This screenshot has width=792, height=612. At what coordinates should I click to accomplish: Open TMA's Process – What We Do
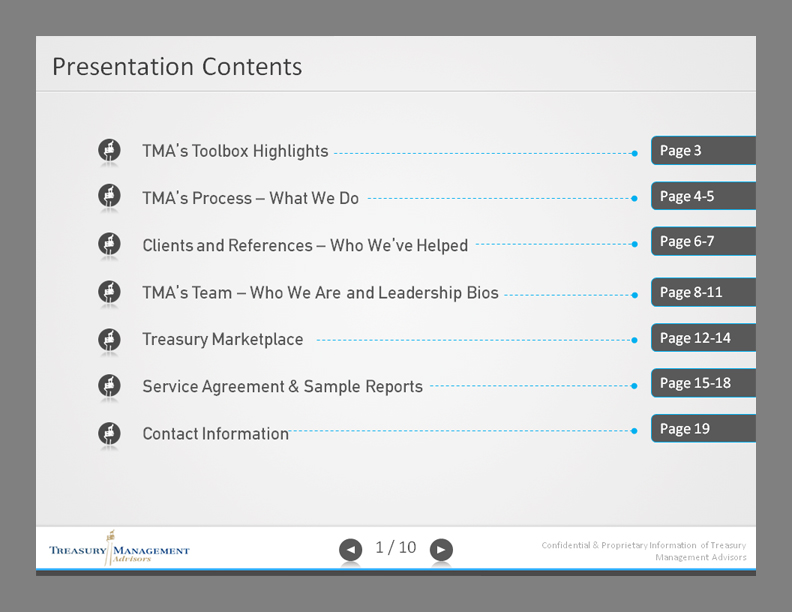tap(251, 198)
